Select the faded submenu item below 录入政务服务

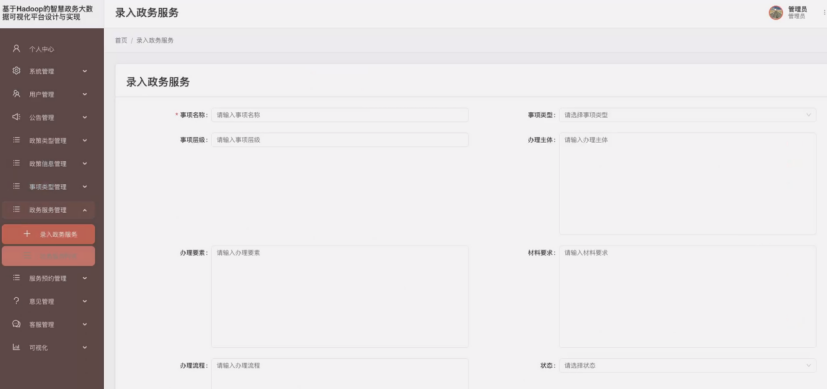pyautogui.click(x=49, y=256)
